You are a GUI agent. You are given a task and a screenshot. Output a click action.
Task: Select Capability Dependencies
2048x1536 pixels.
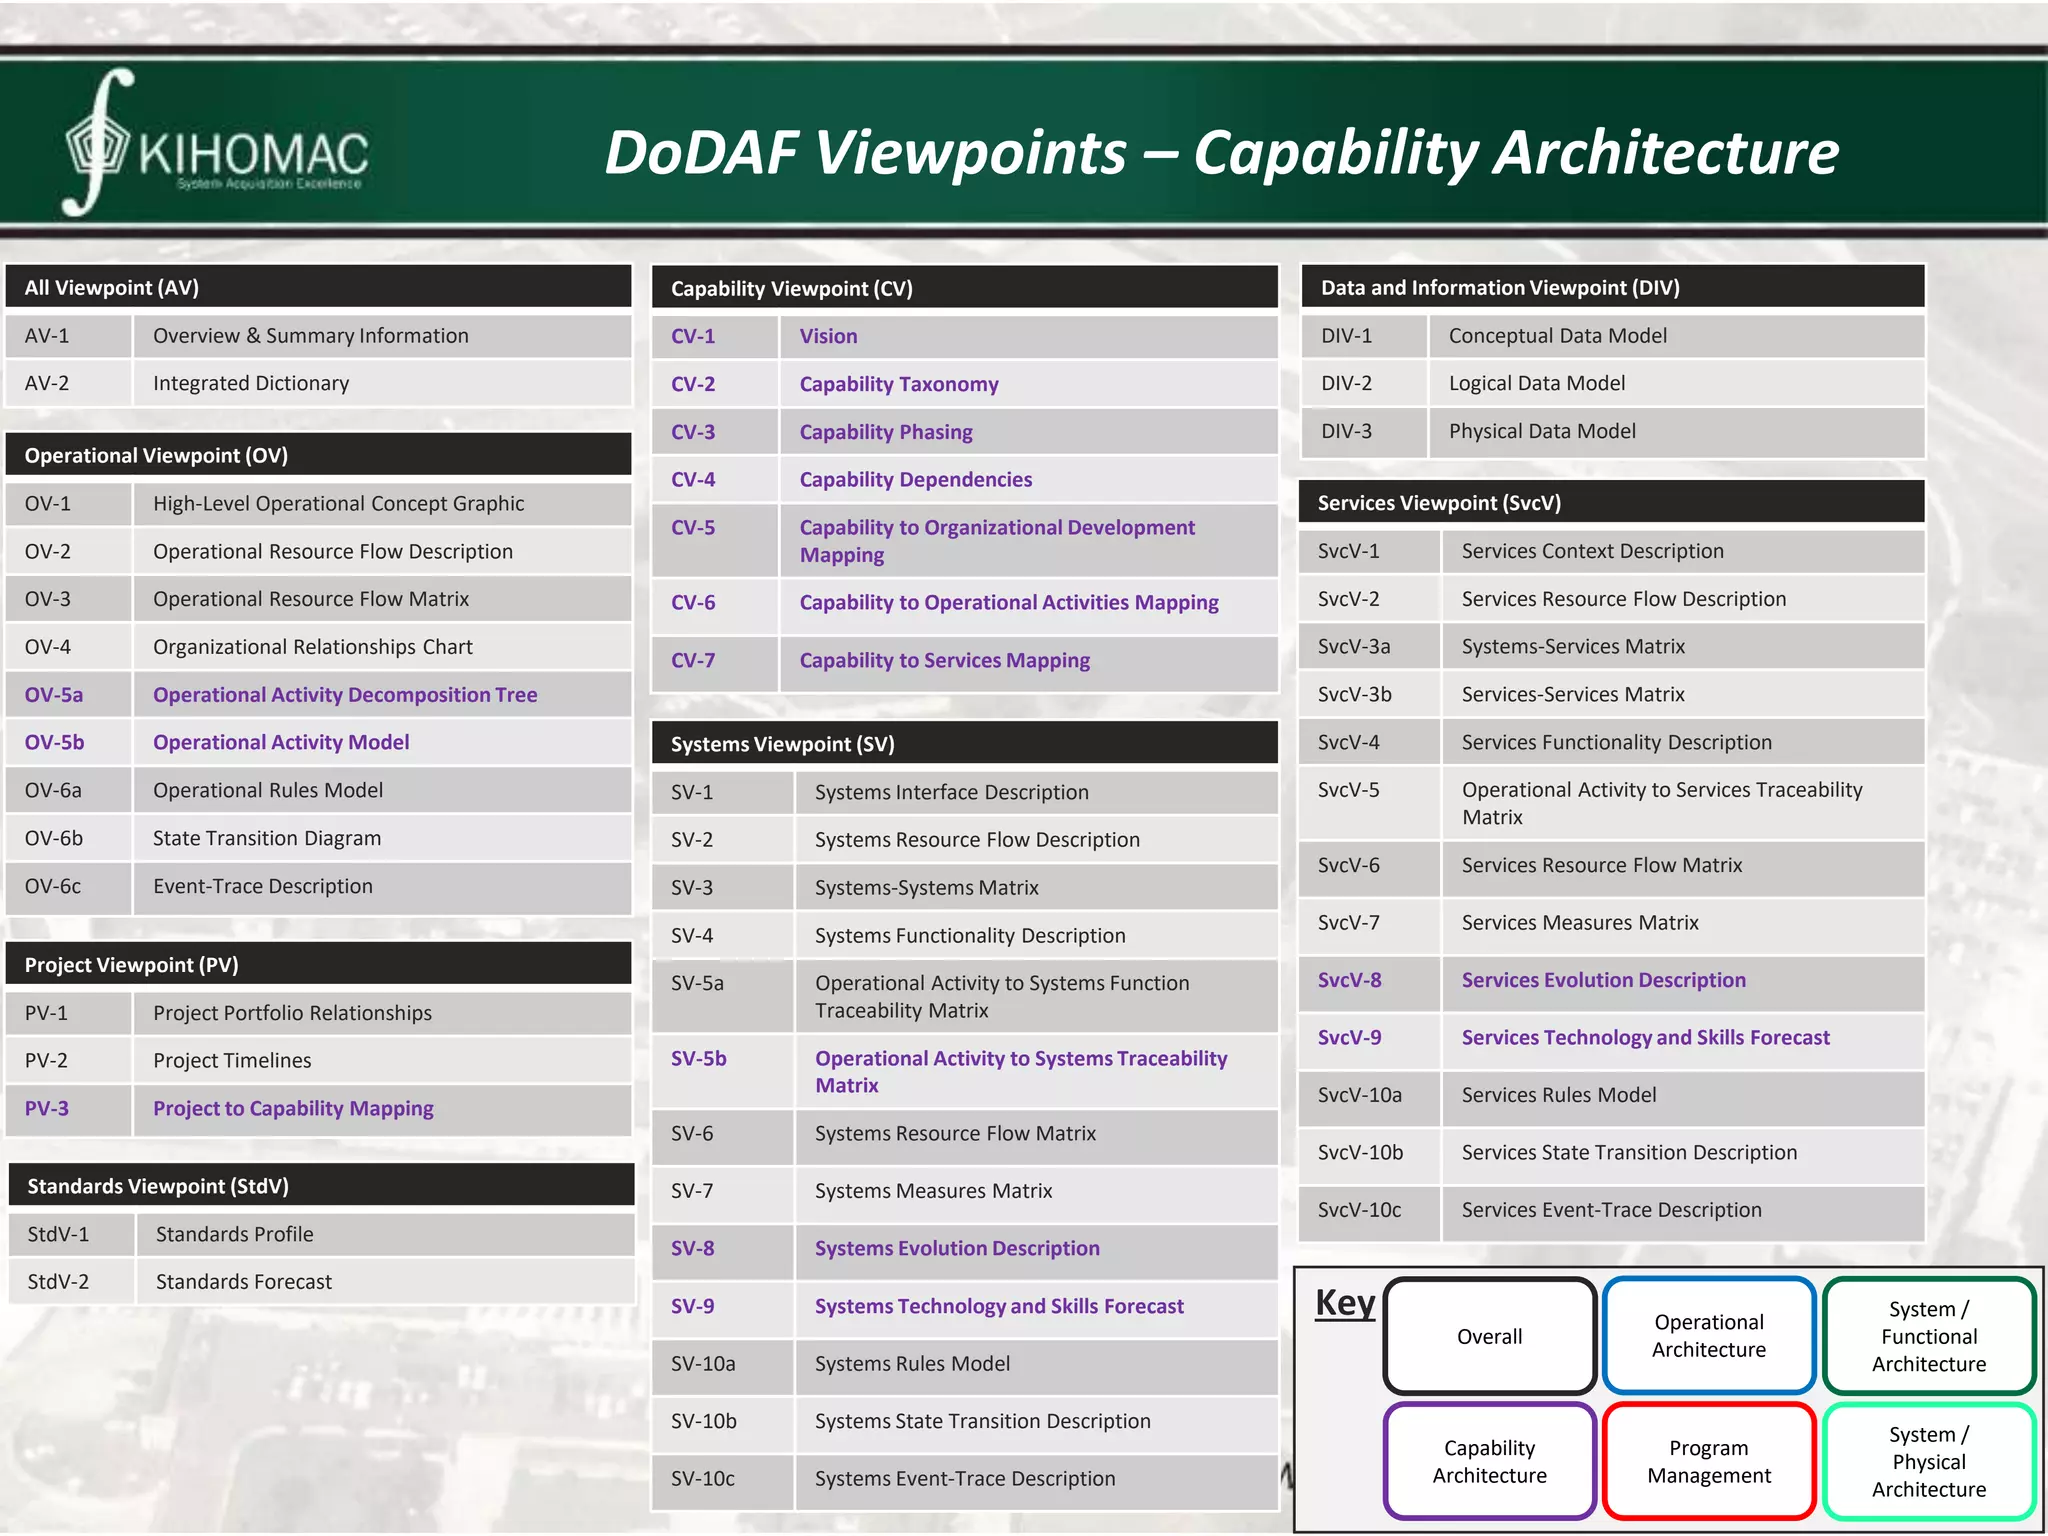click(x=916, y=480)
